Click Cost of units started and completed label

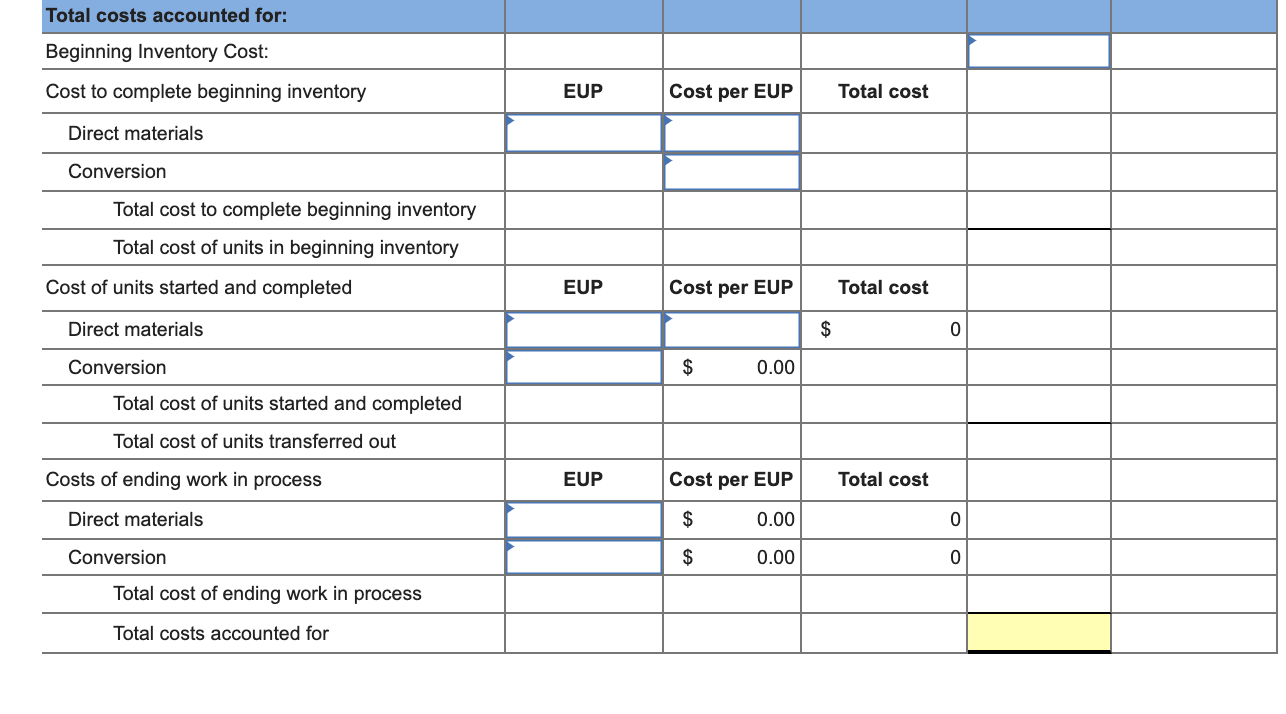[199, 287]
